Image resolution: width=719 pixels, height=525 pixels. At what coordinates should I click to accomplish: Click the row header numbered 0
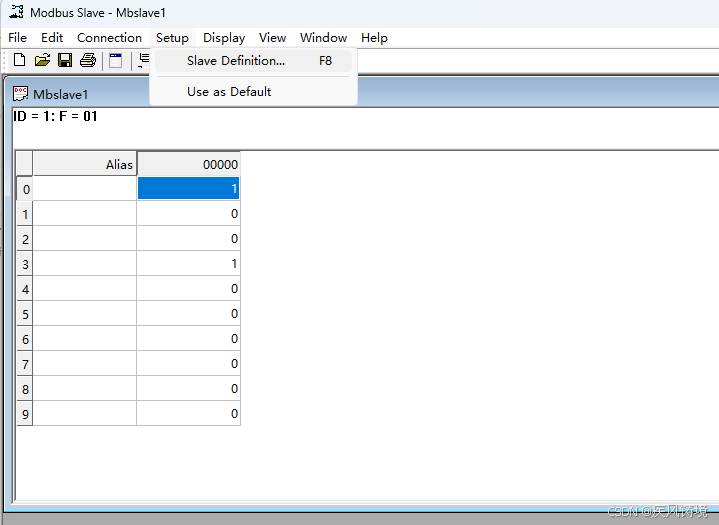[x=25, y=189]
